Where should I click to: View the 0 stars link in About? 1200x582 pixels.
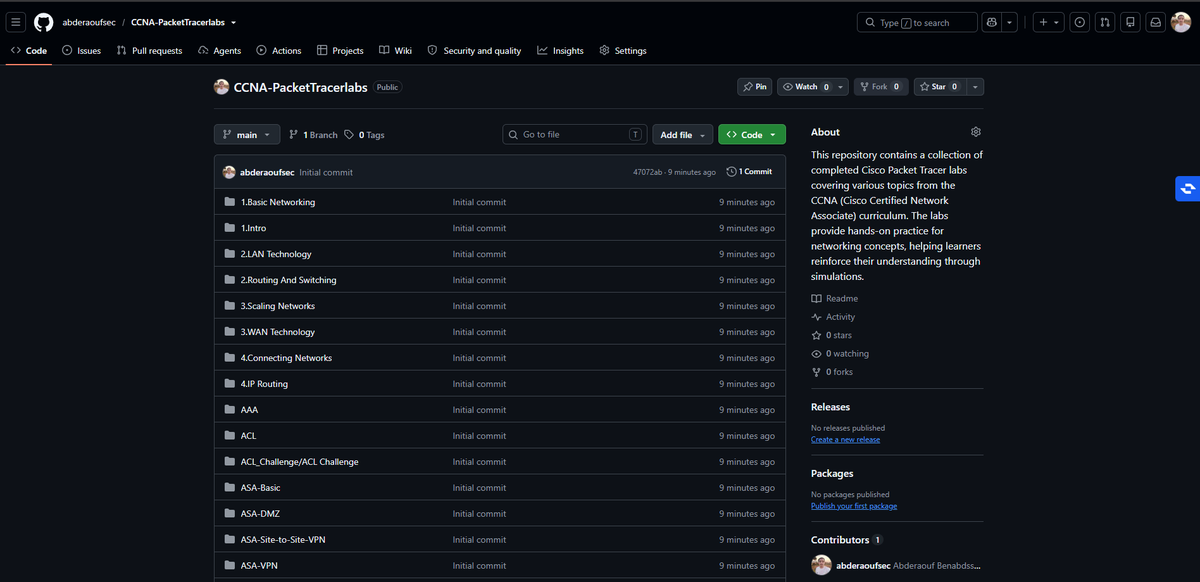[832, 335]
